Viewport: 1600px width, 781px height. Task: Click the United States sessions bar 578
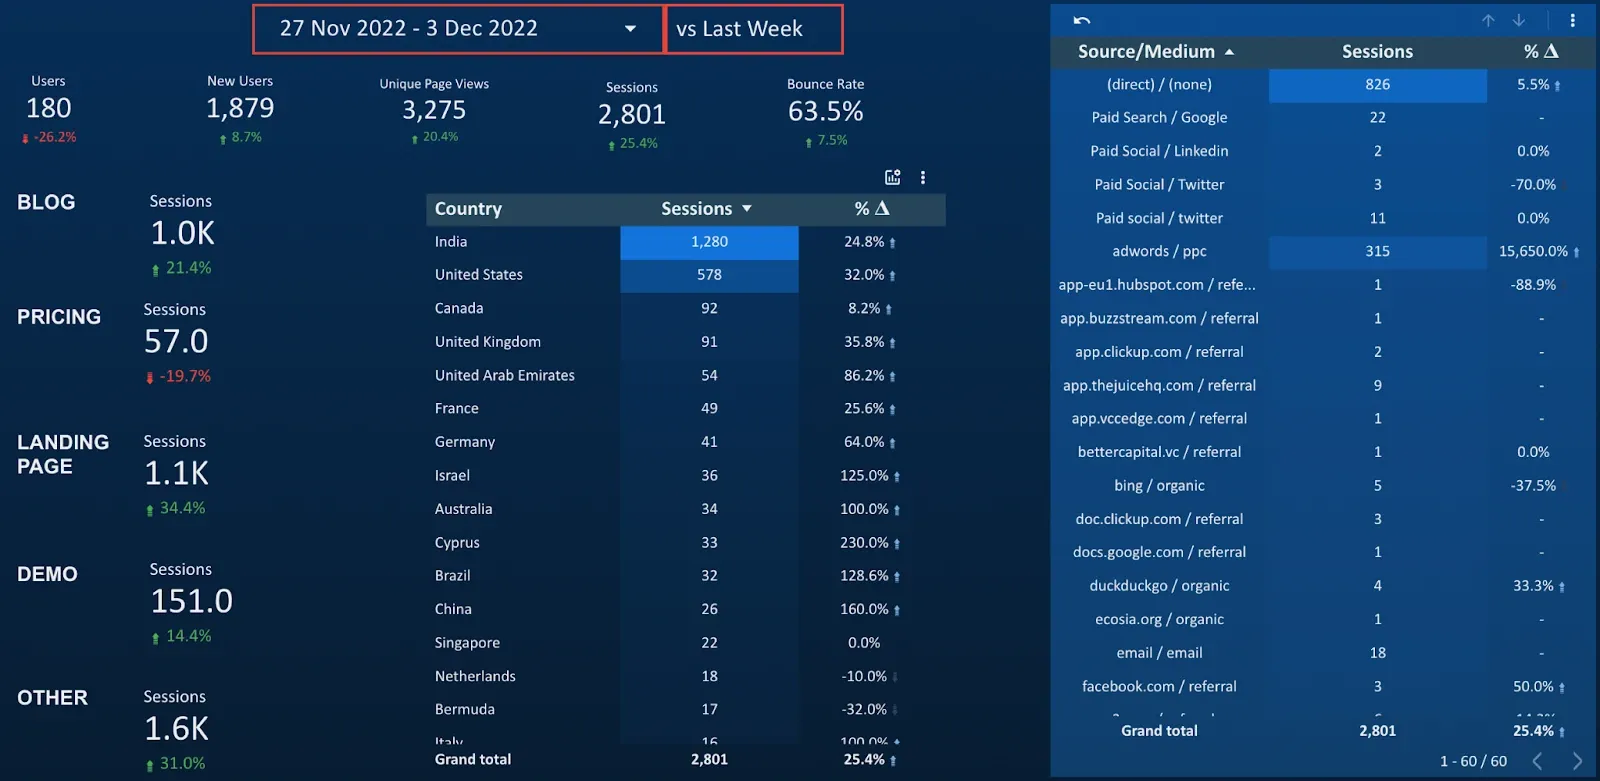point(709,275)
